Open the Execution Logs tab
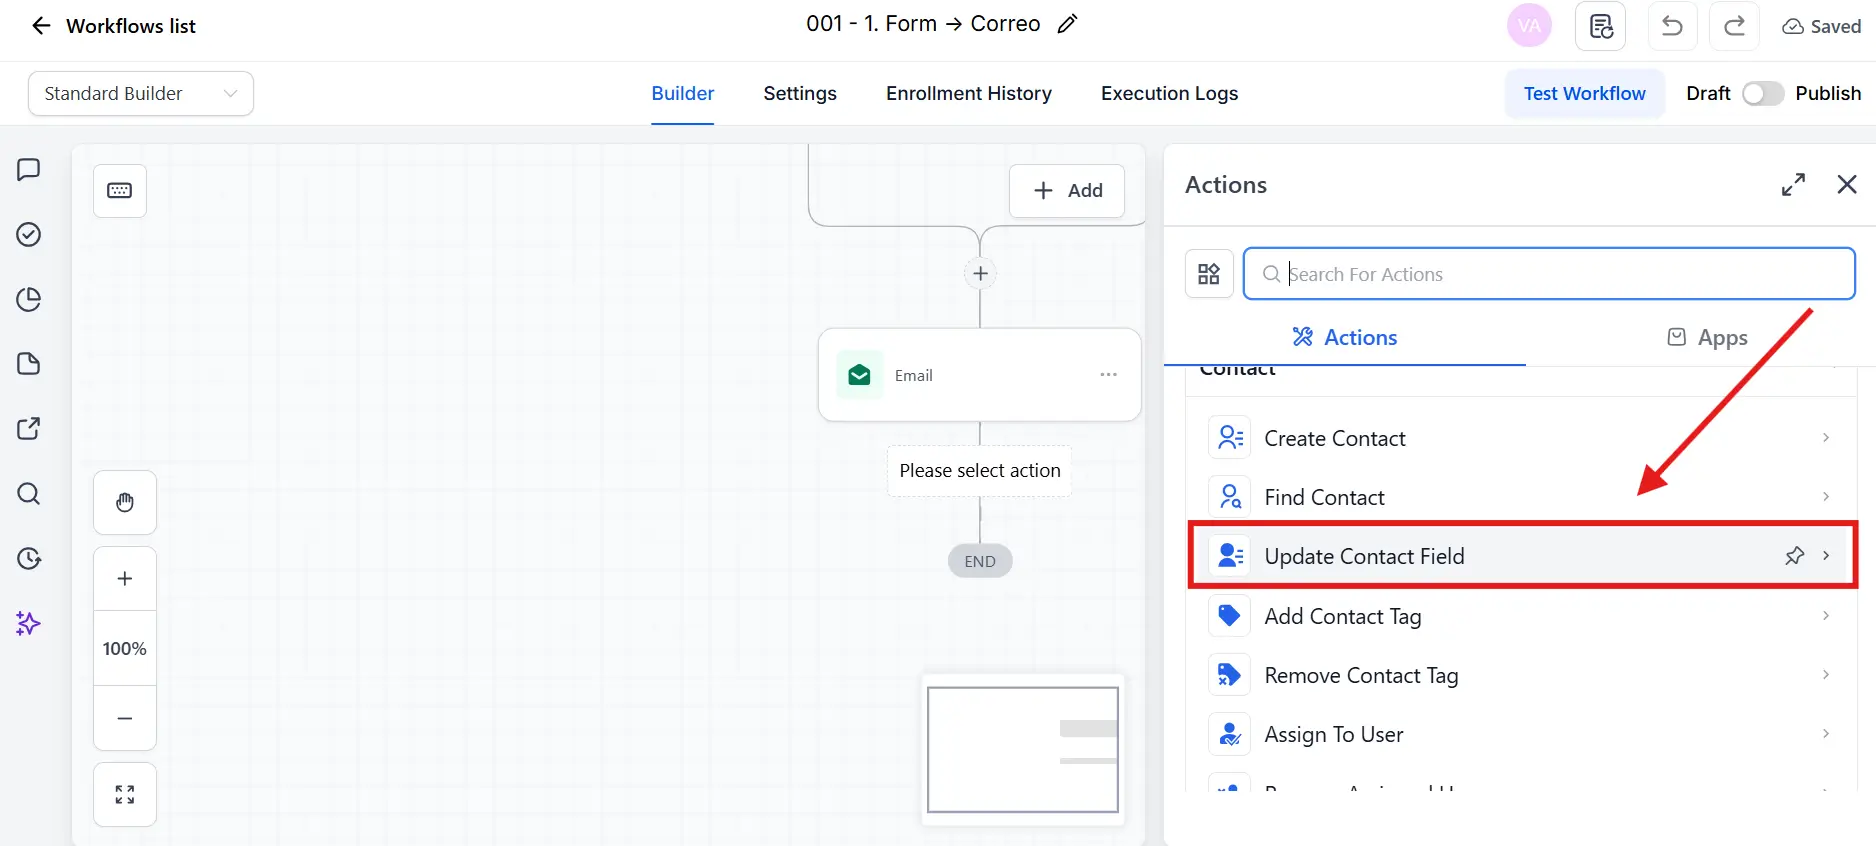The height and width of the screenshot is (846, 1876). coord(1169,94)
